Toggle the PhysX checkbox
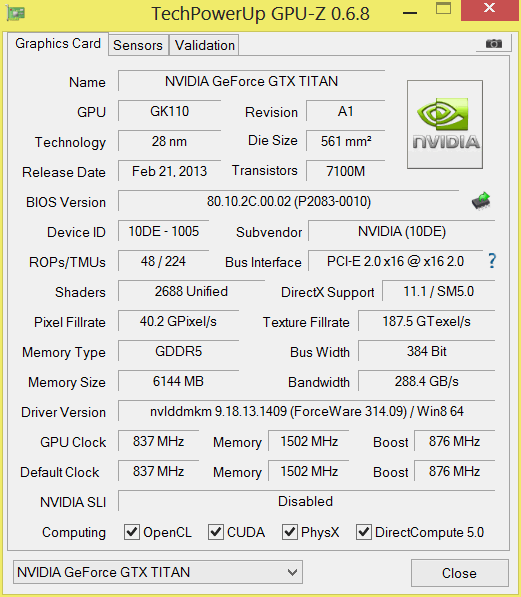 coord(289,532)
